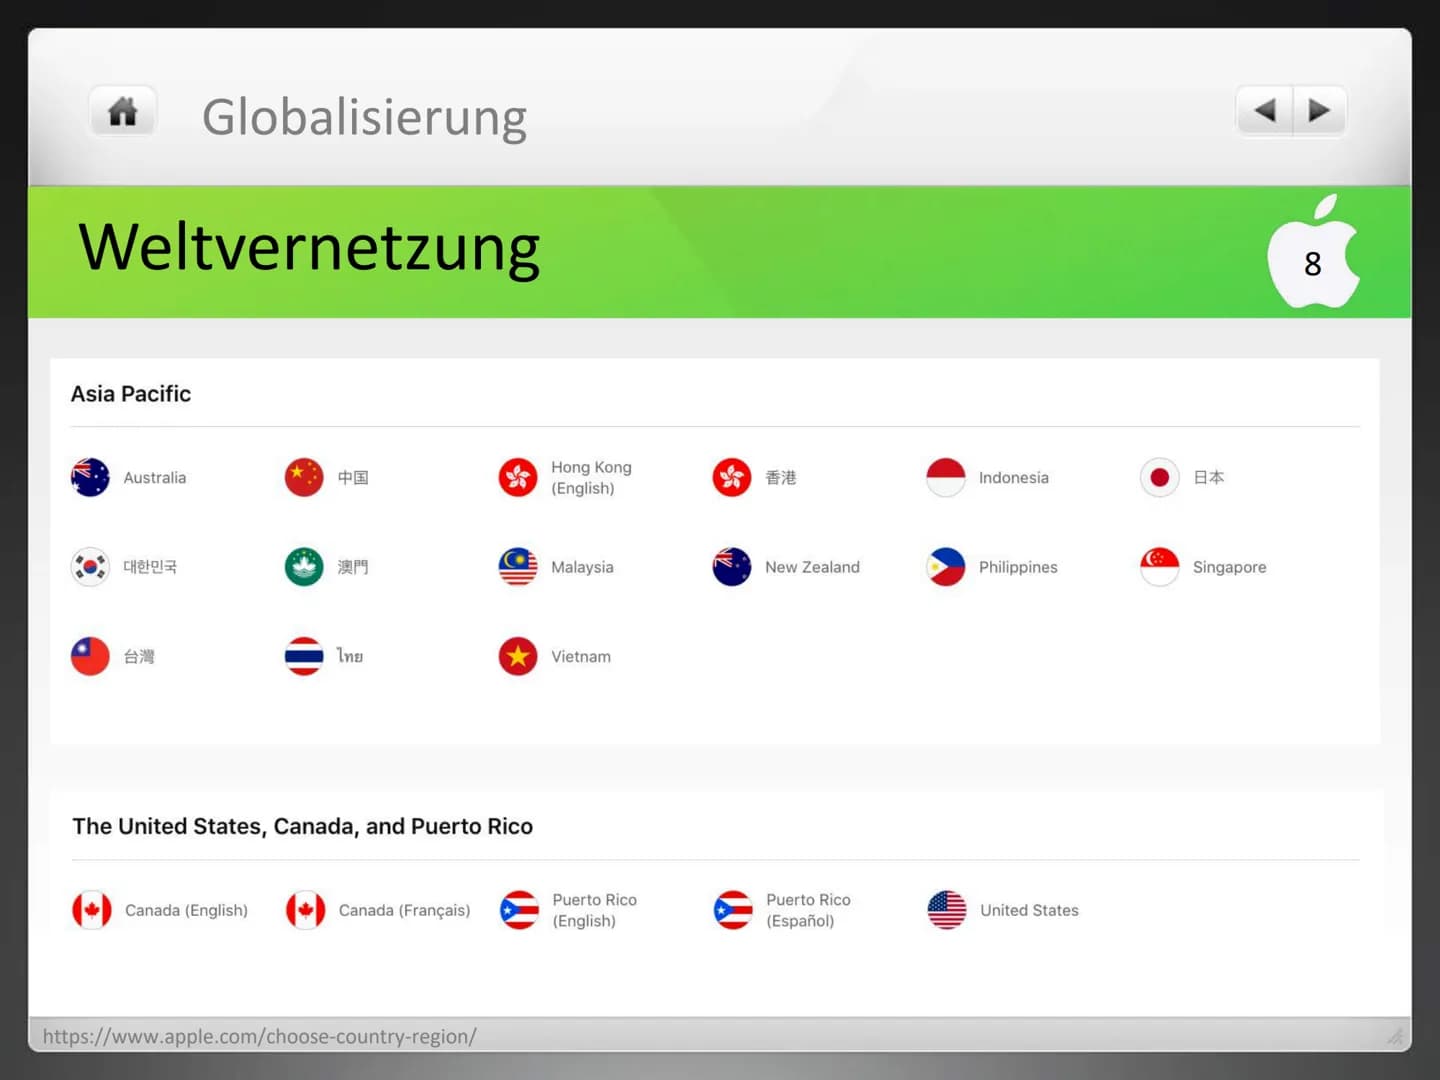Click the Singapore flag icon
Image resolution: width=1440 pixels, height=1080 pixels.
click(1160, 567)
